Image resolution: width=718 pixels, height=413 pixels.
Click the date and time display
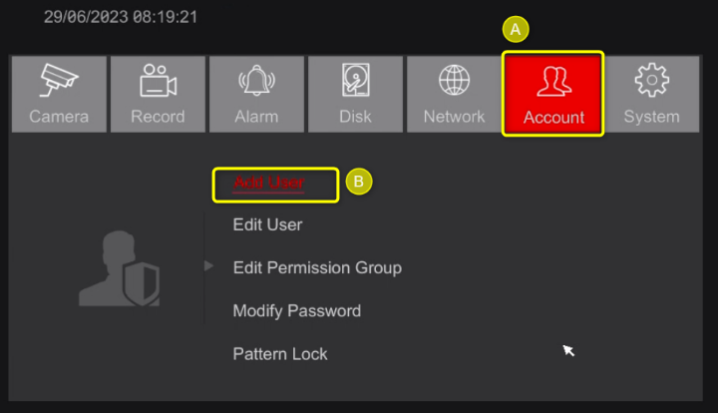[x=120, y=17]
